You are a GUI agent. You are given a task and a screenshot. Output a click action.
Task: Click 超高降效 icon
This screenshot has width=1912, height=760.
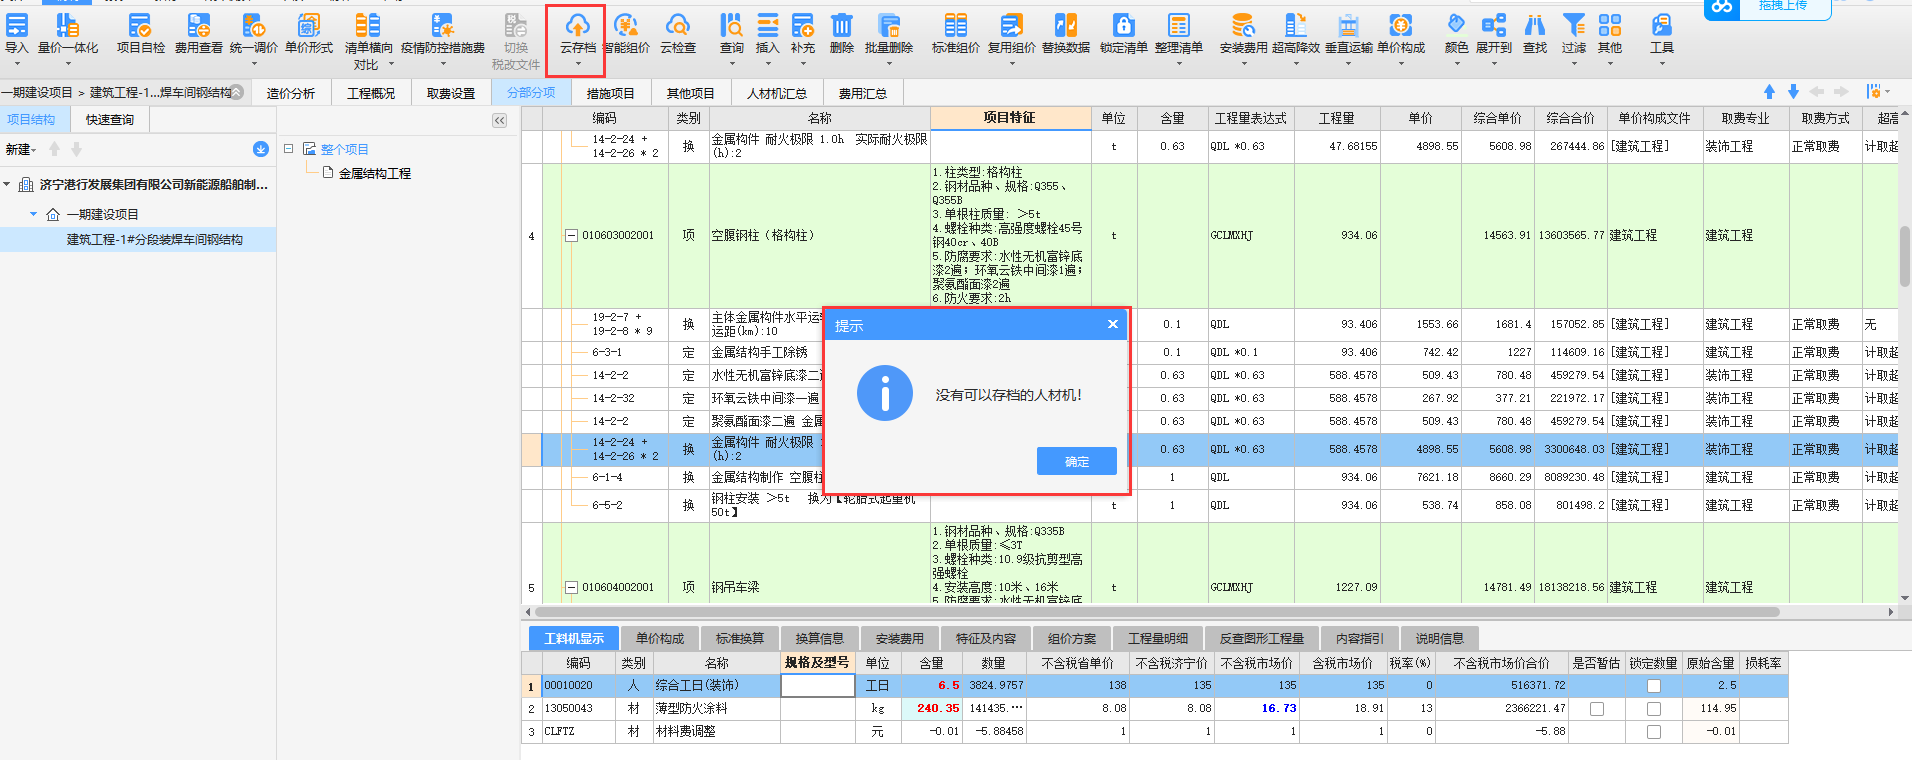pos(1296,25)
